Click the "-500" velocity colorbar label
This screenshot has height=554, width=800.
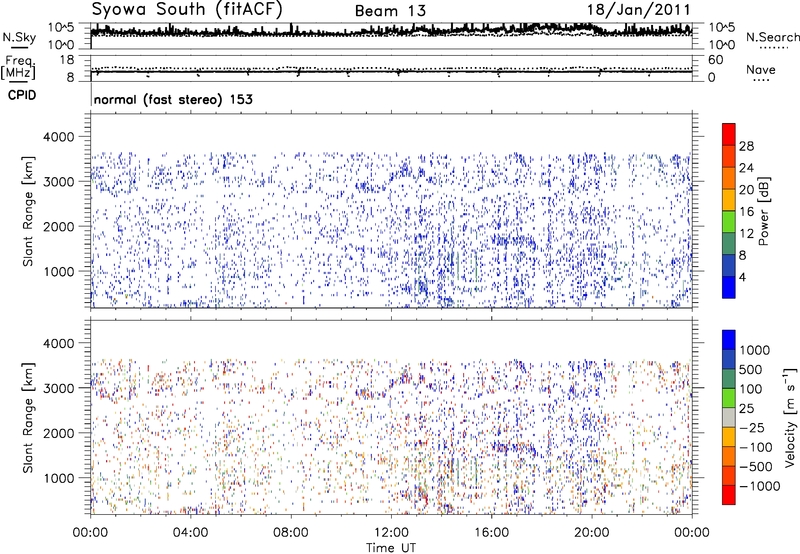click(x=756, y=467)
